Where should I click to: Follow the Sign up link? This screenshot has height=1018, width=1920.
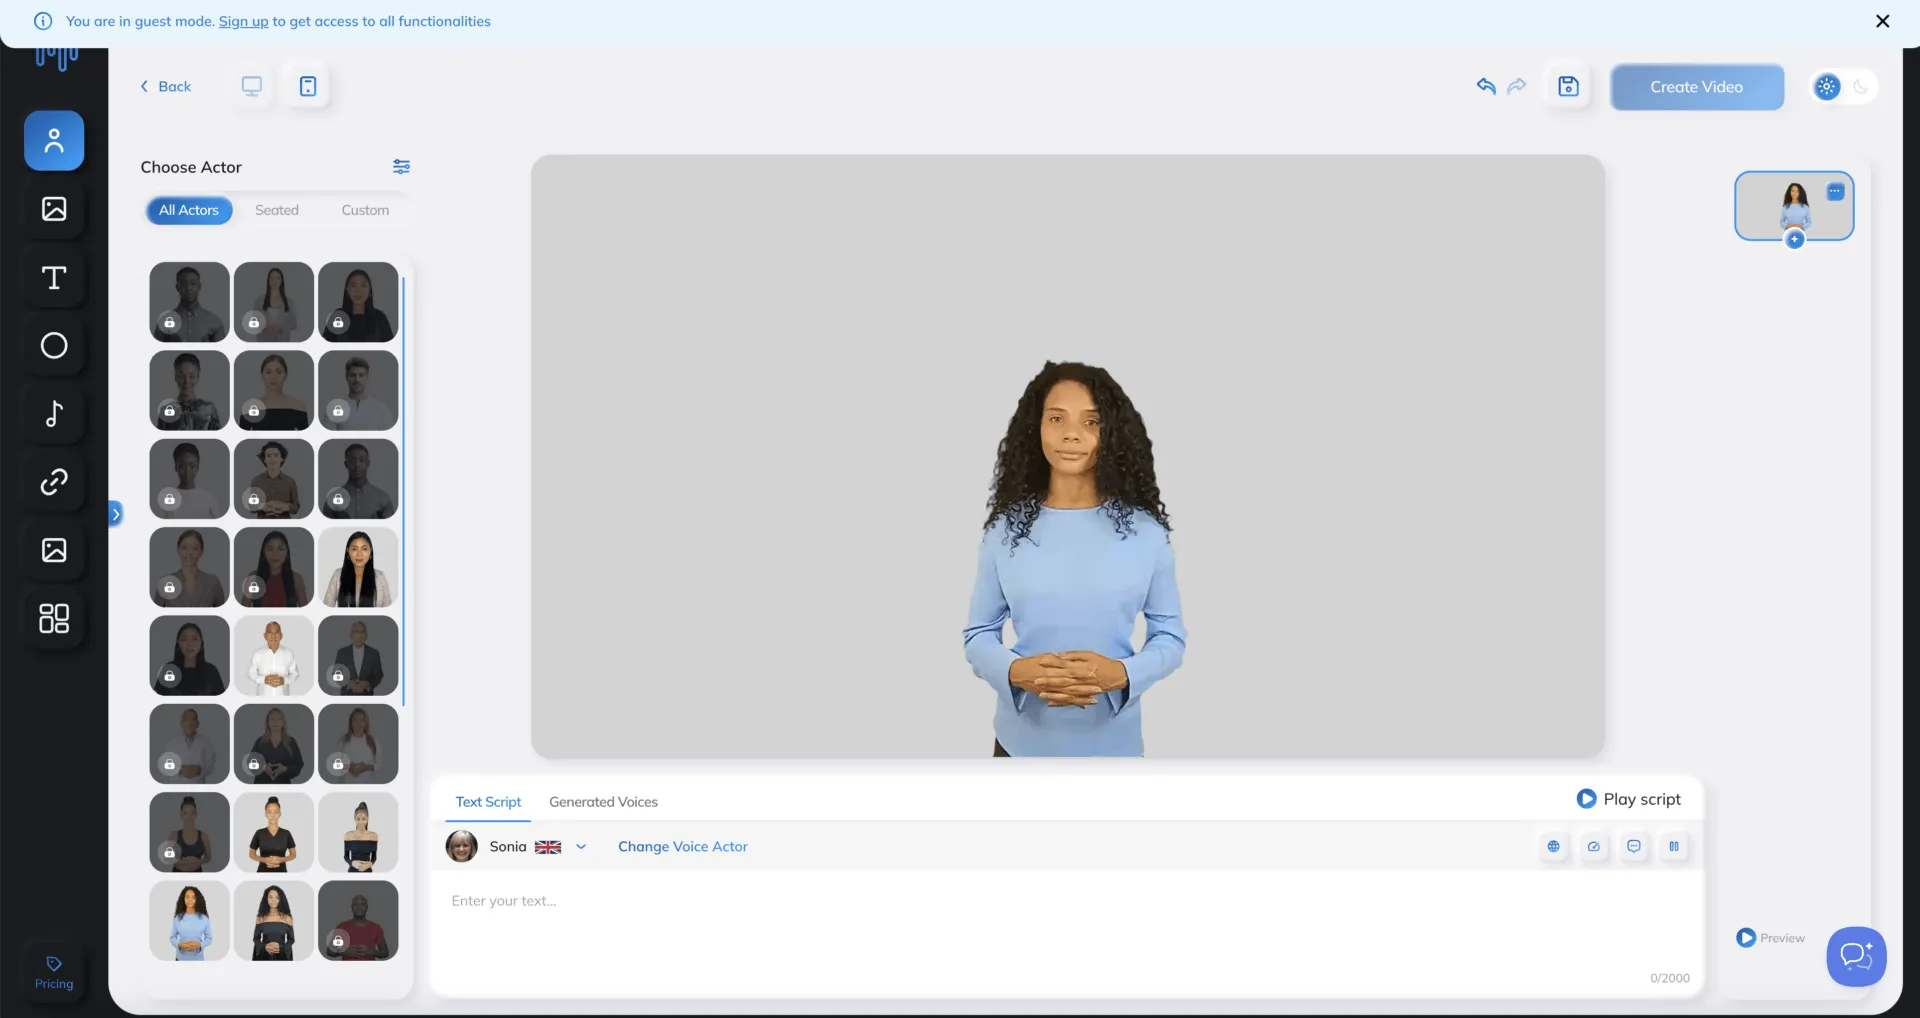pyautogui.click(x=244, y=21)
